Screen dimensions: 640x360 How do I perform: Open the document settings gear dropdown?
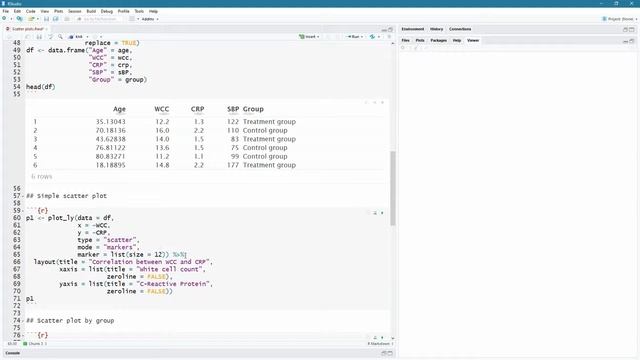click(97, 37)
